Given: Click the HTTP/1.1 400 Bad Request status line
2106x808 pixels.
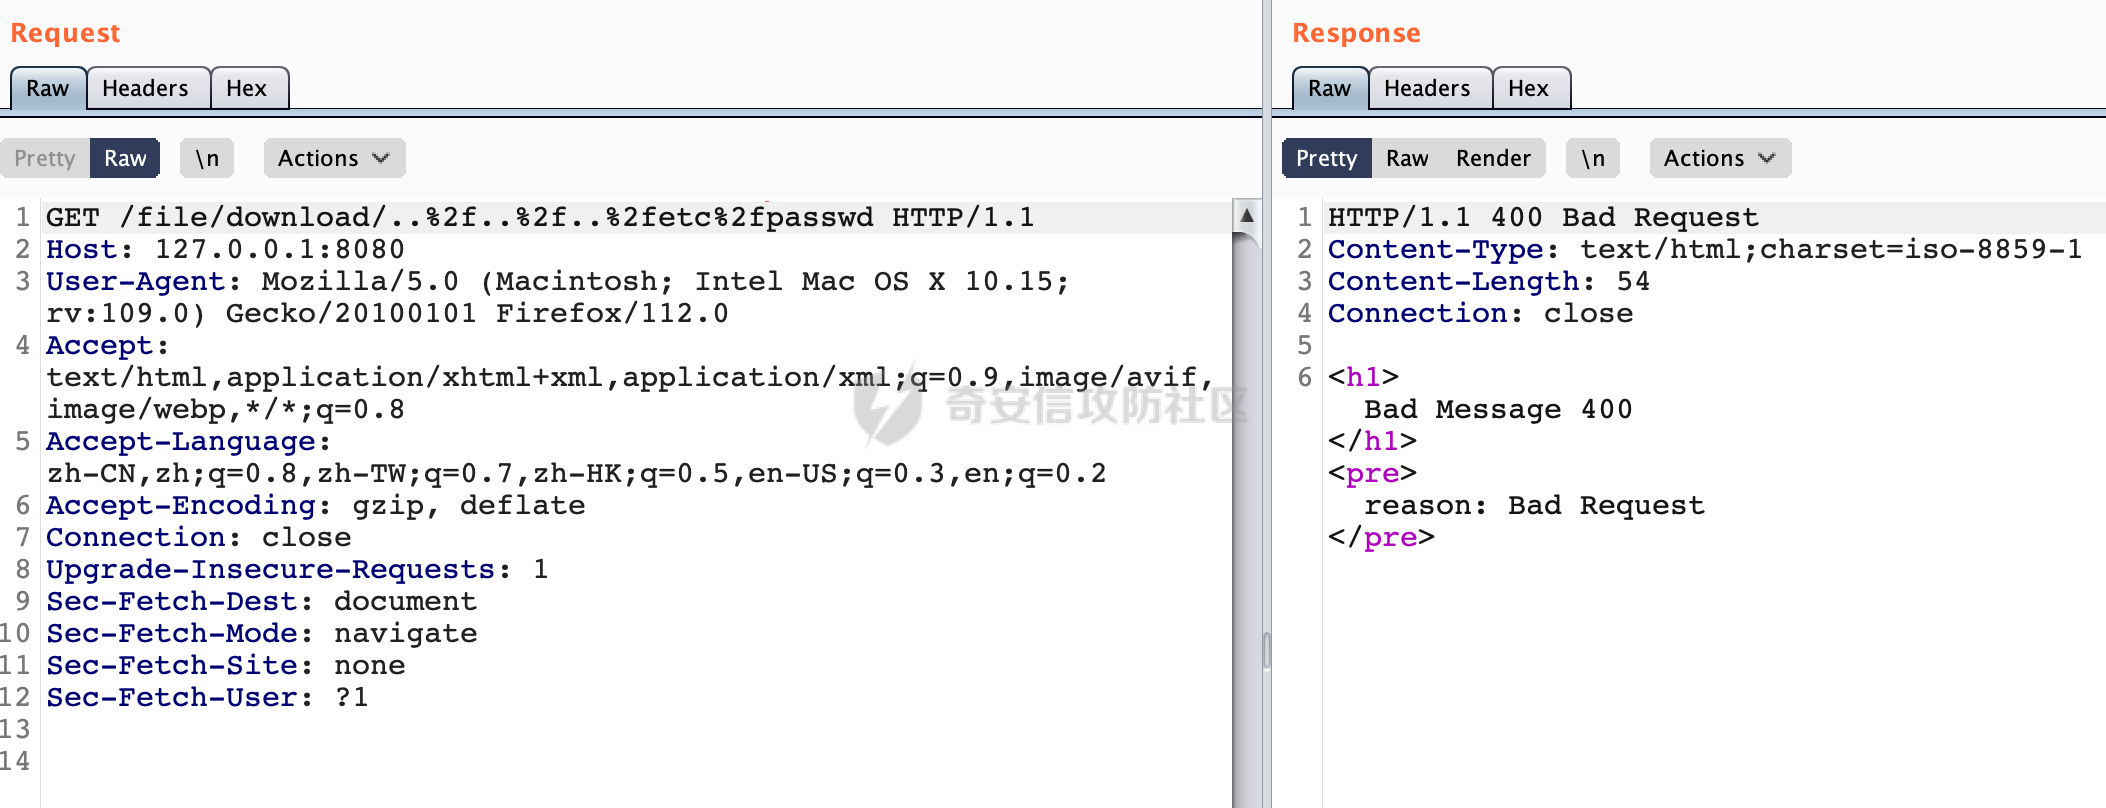Looking at the screenshot, I should tap(1543, 217).
